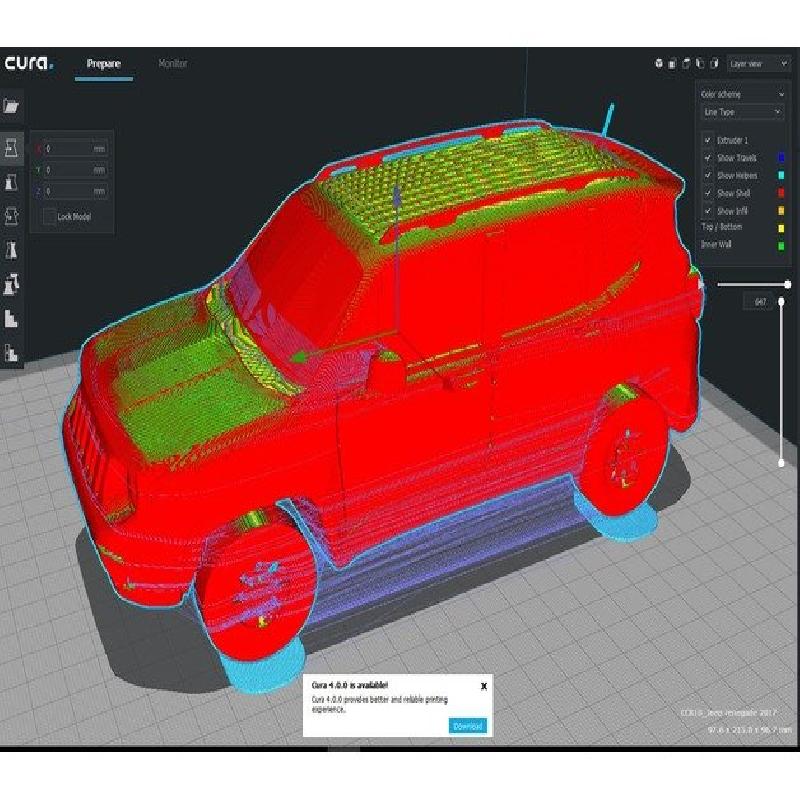Uncheck the Show Travels checkbox

tap(708, 158)
